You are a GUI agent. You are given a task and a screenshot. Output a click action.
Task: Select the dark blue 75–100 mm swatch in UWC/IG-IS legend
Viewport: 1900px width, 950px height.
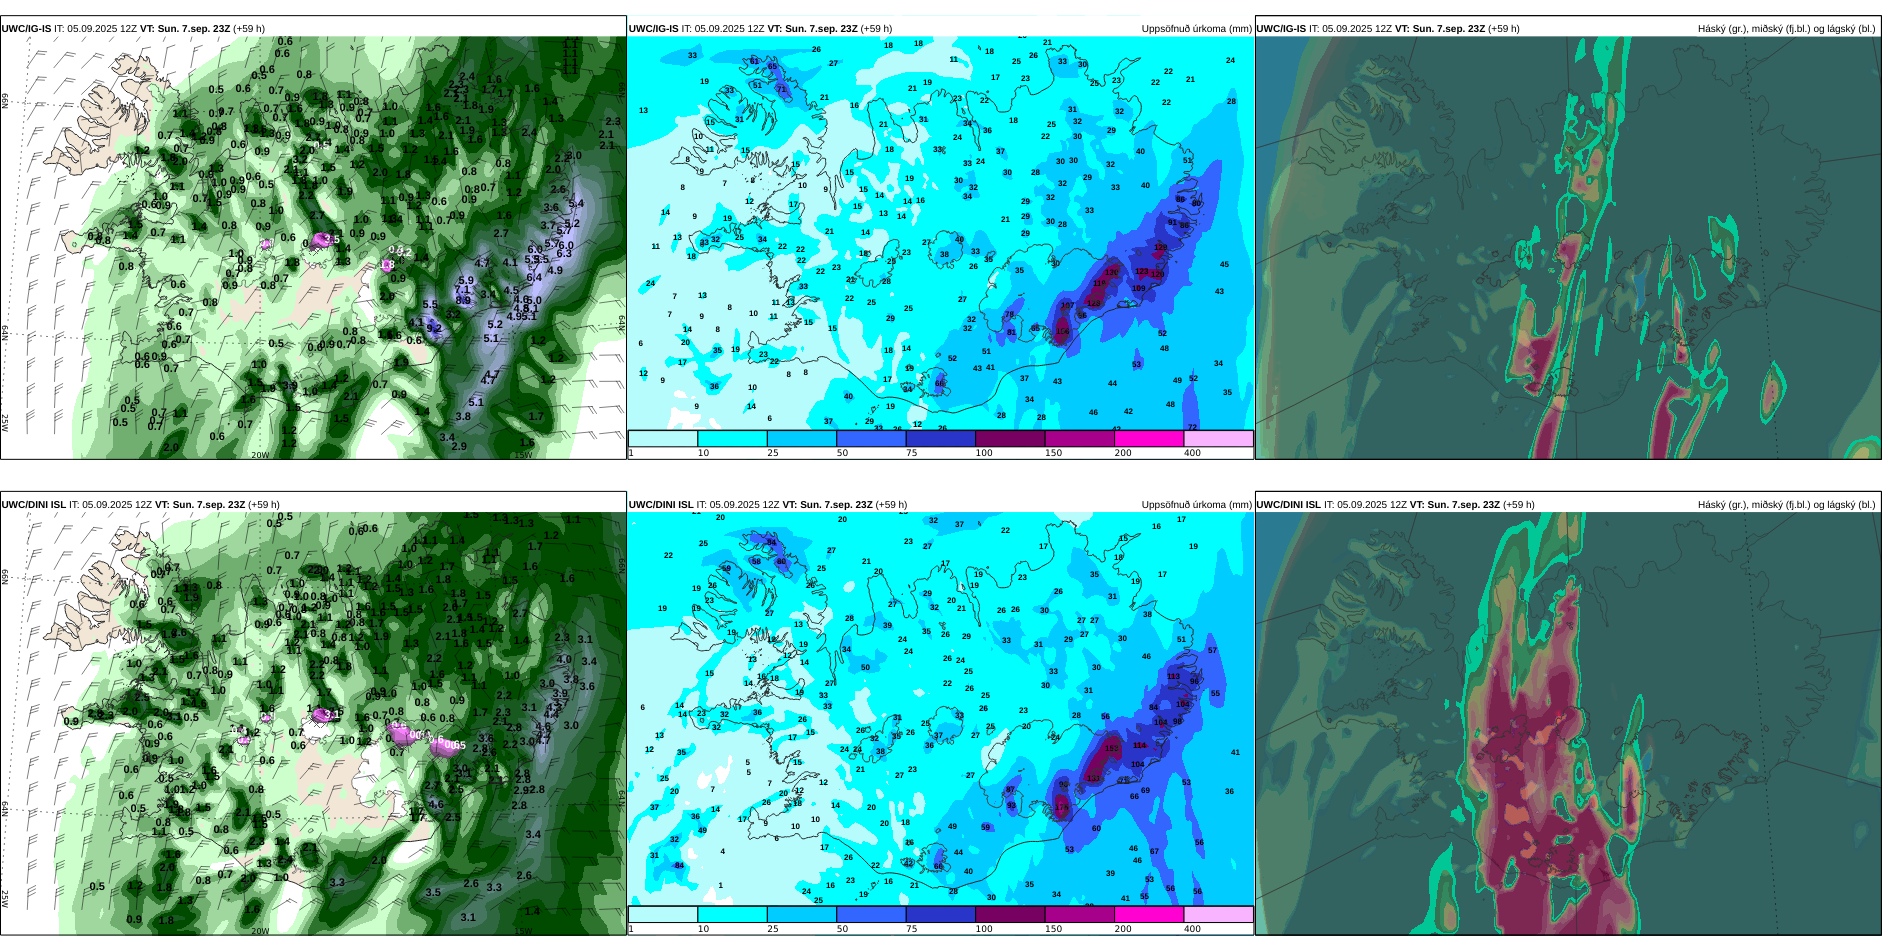click(x=941, y=438)
